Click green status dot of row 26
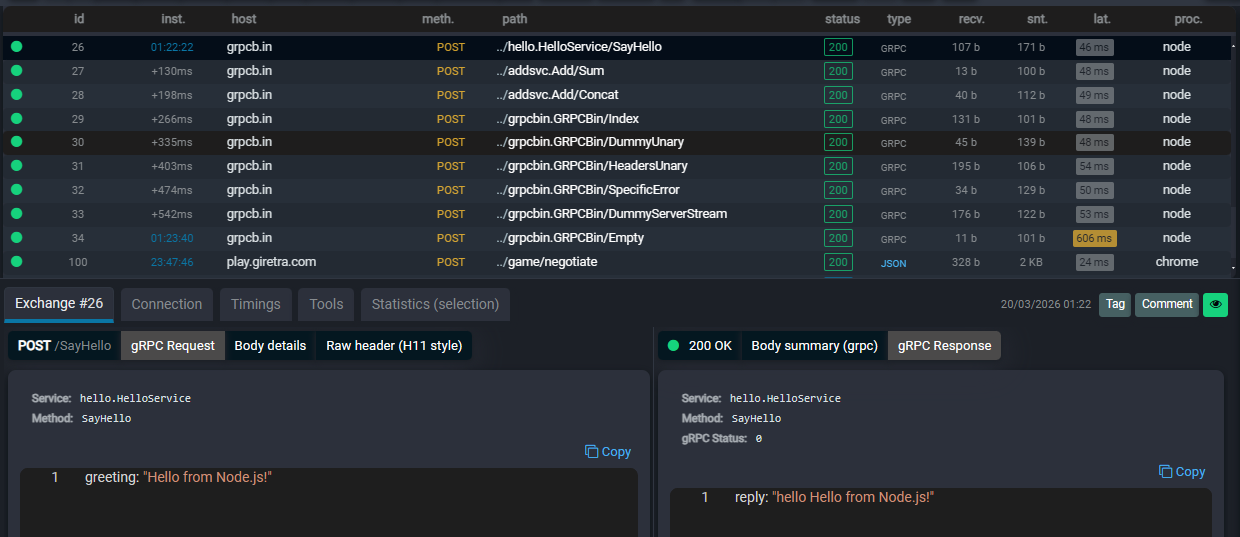 16,47
